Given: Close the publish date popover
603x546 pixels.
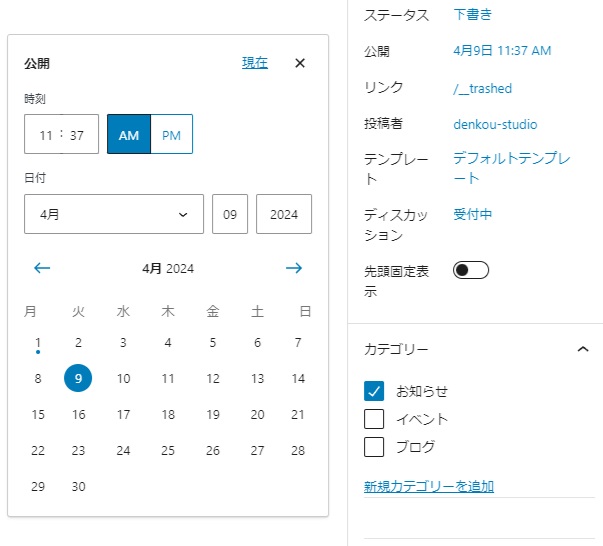Looking at the screenshot, I should [300, 63].
